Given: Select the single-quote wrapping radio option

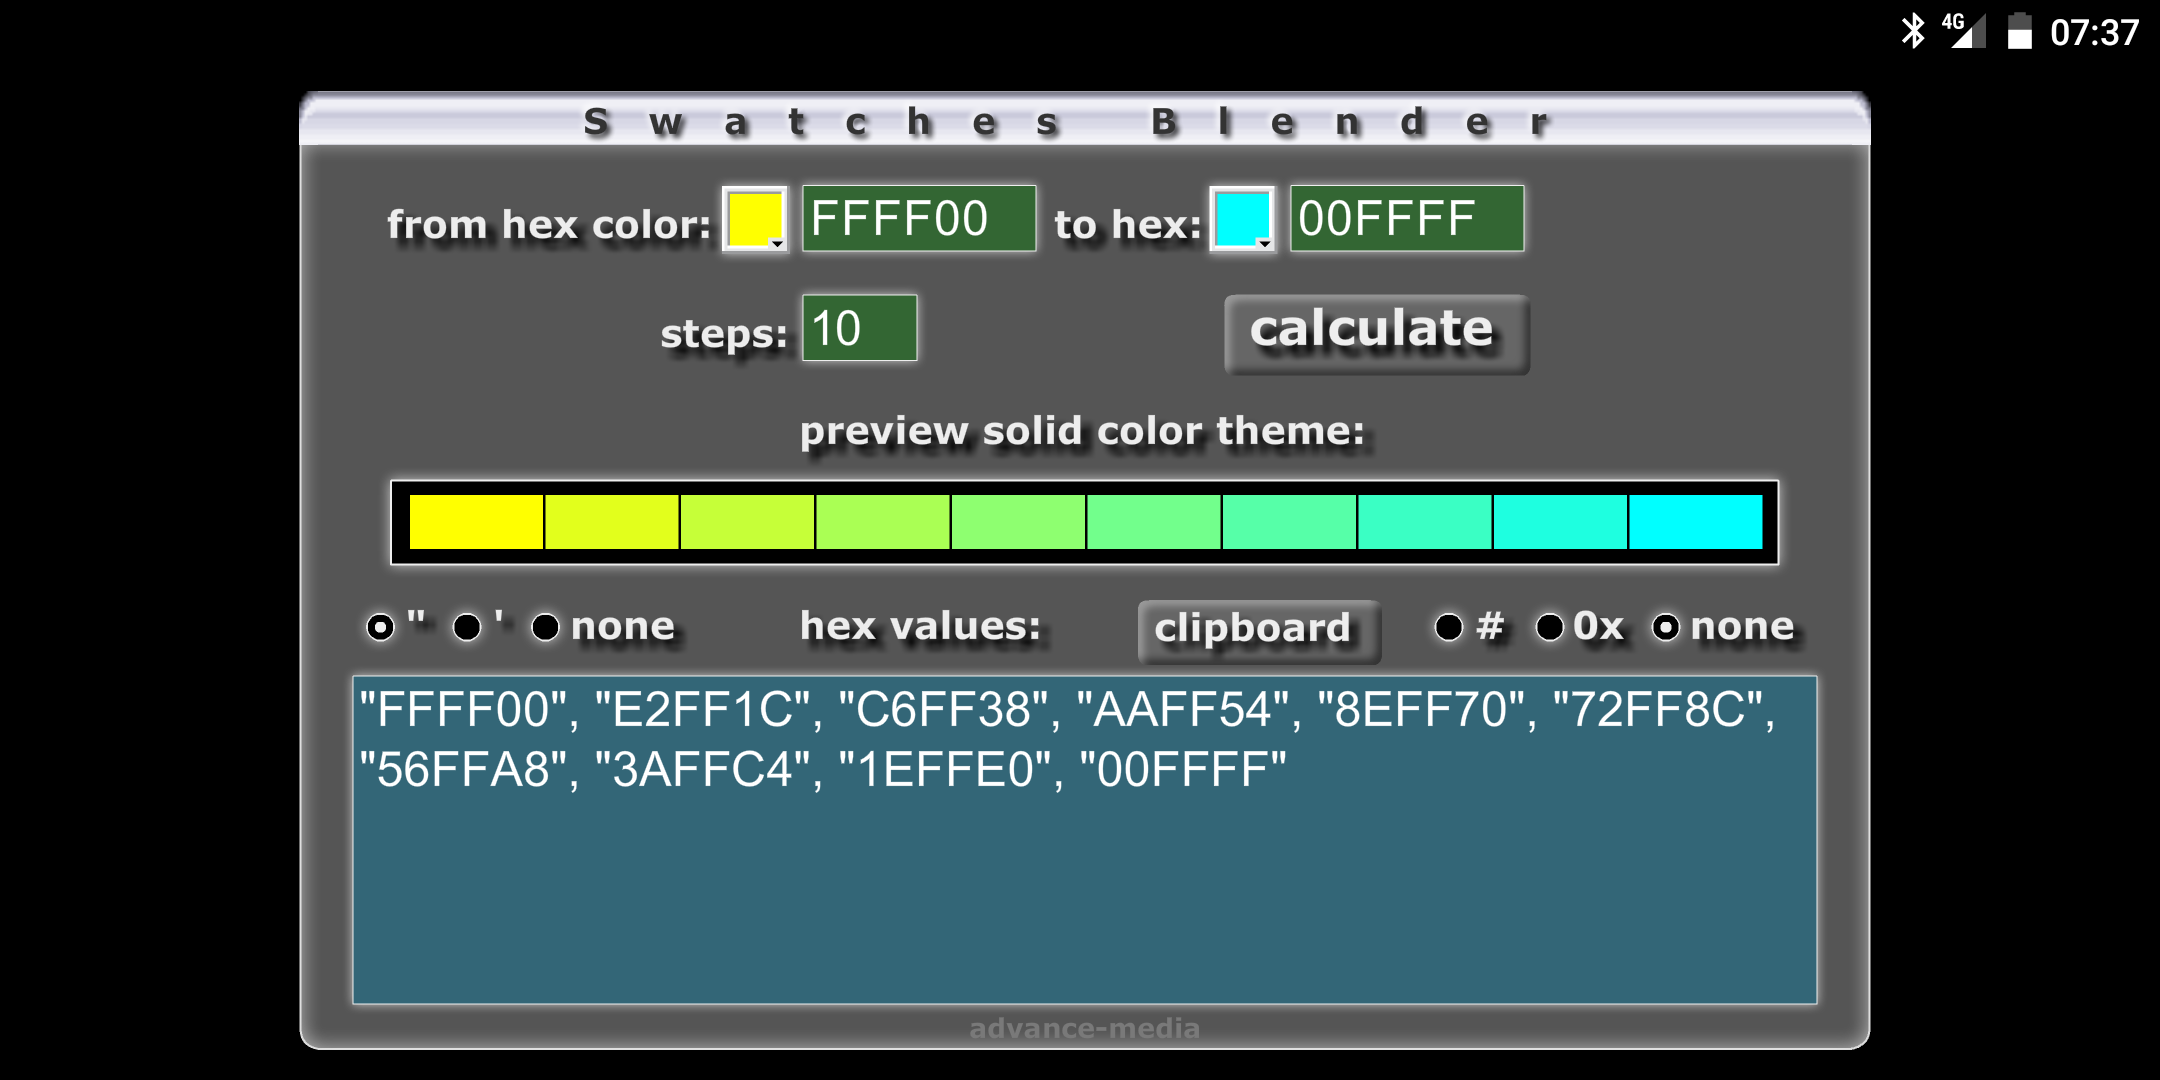Looking at the screenshot, I should coord(466,627).
